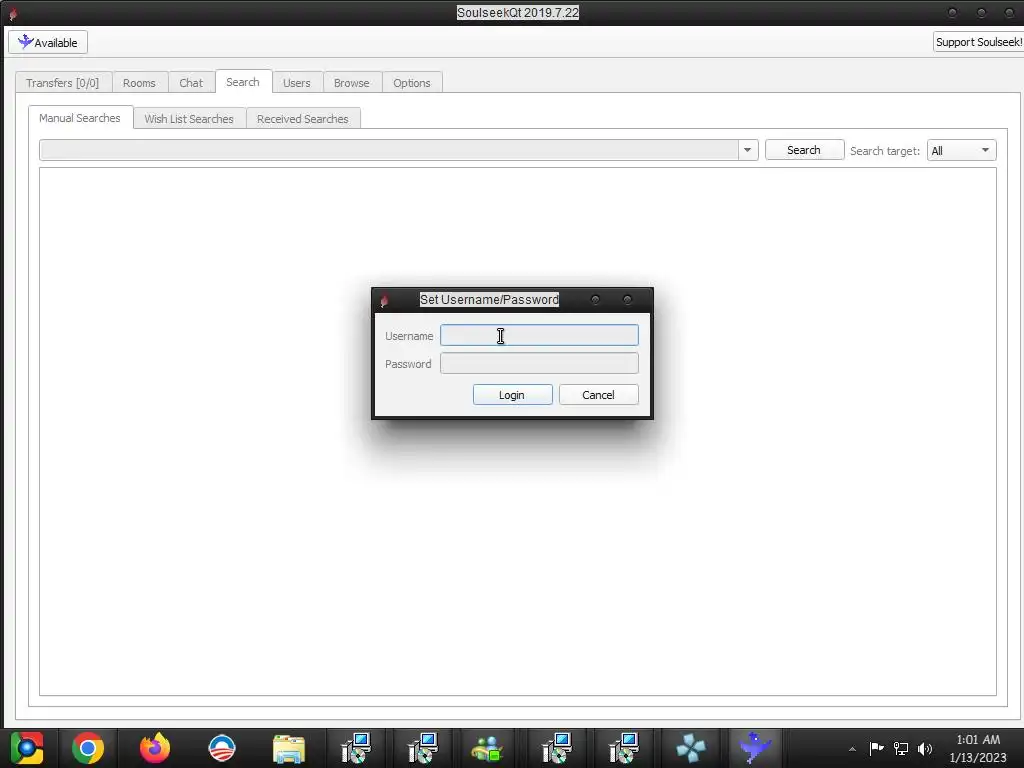The image size is (1024, 768).
Task: Focus the Username input field
Action: tap(539, 336)
